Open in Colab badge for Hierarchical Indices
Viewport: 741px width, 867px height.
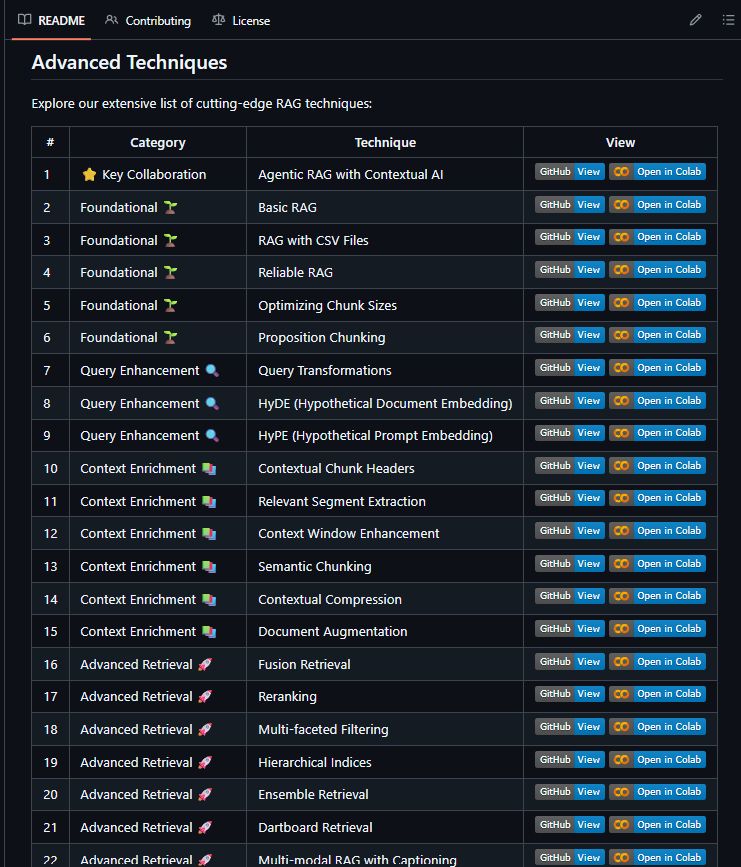click(x=657, y=760)
